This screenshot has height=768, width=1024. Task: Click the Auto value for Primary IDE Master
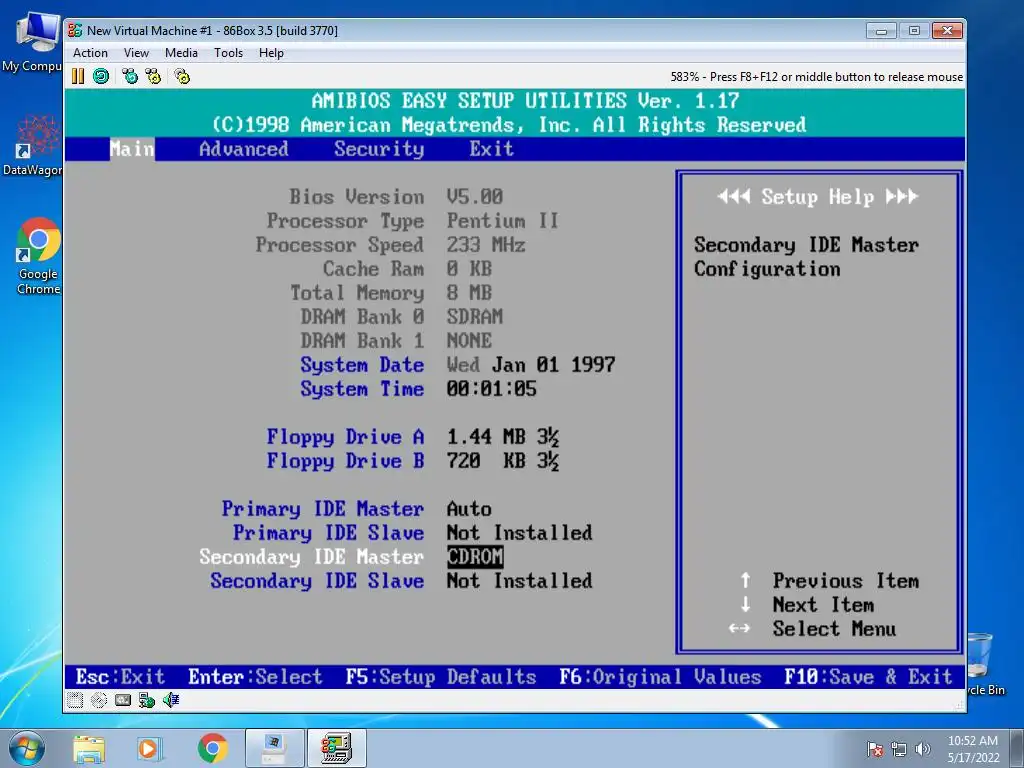pyautogui.click(x=469, y=508)
